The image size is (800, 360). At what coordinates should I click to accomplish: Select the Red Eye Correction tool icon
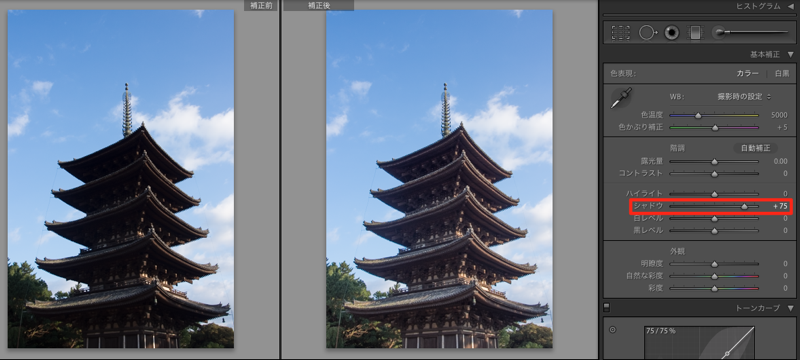point(672,33)
